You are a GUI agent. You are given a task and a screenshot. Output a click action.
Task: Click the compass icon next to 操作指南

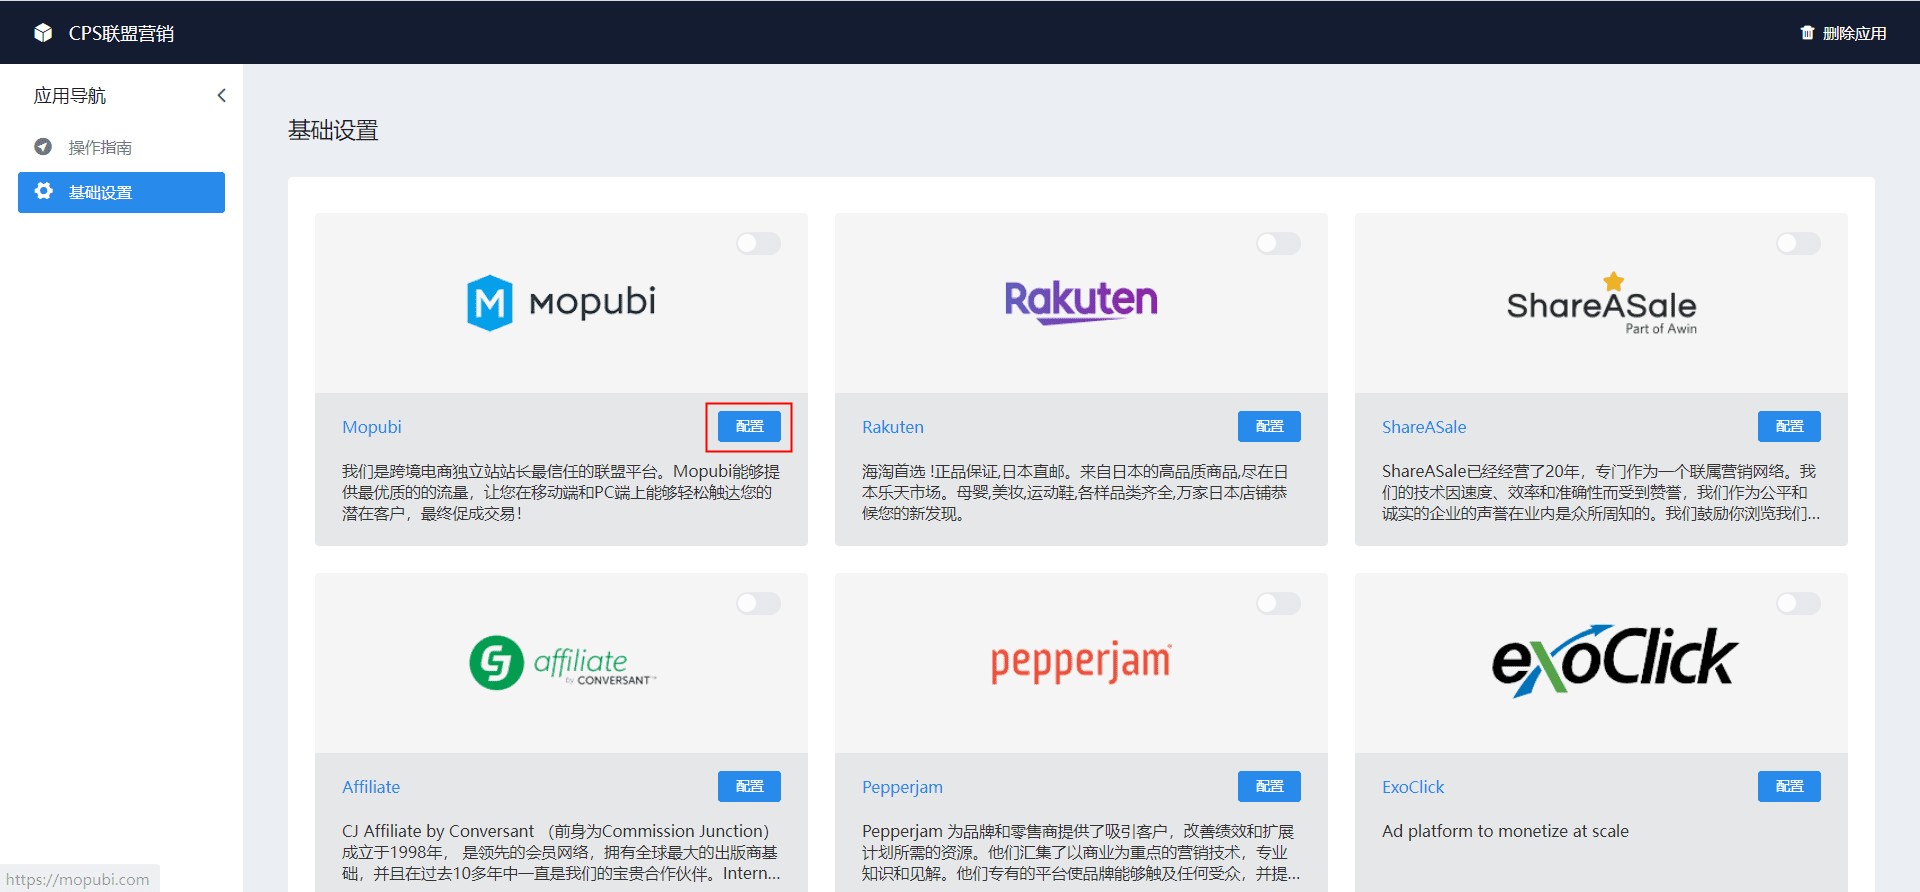pyautogui.click(x=43, y=147)
